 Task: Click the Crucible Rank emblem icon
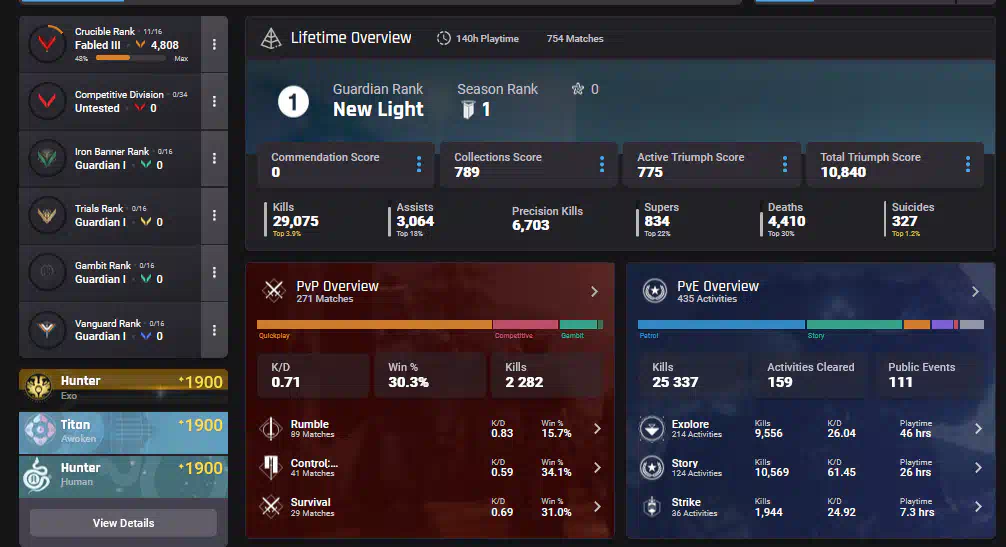pos(46,44)
